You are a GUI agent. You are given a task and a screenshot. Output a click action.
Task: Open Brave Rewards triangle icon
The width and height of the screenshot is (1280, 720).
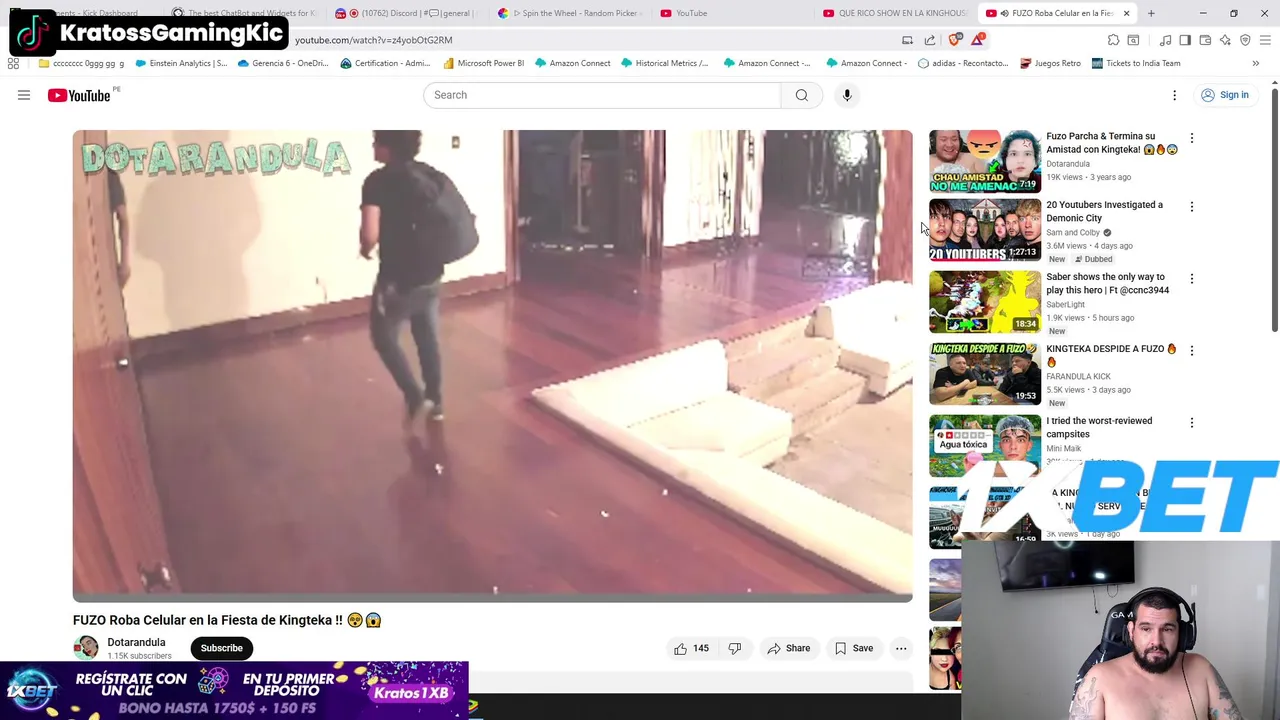(x=978, y=40)
